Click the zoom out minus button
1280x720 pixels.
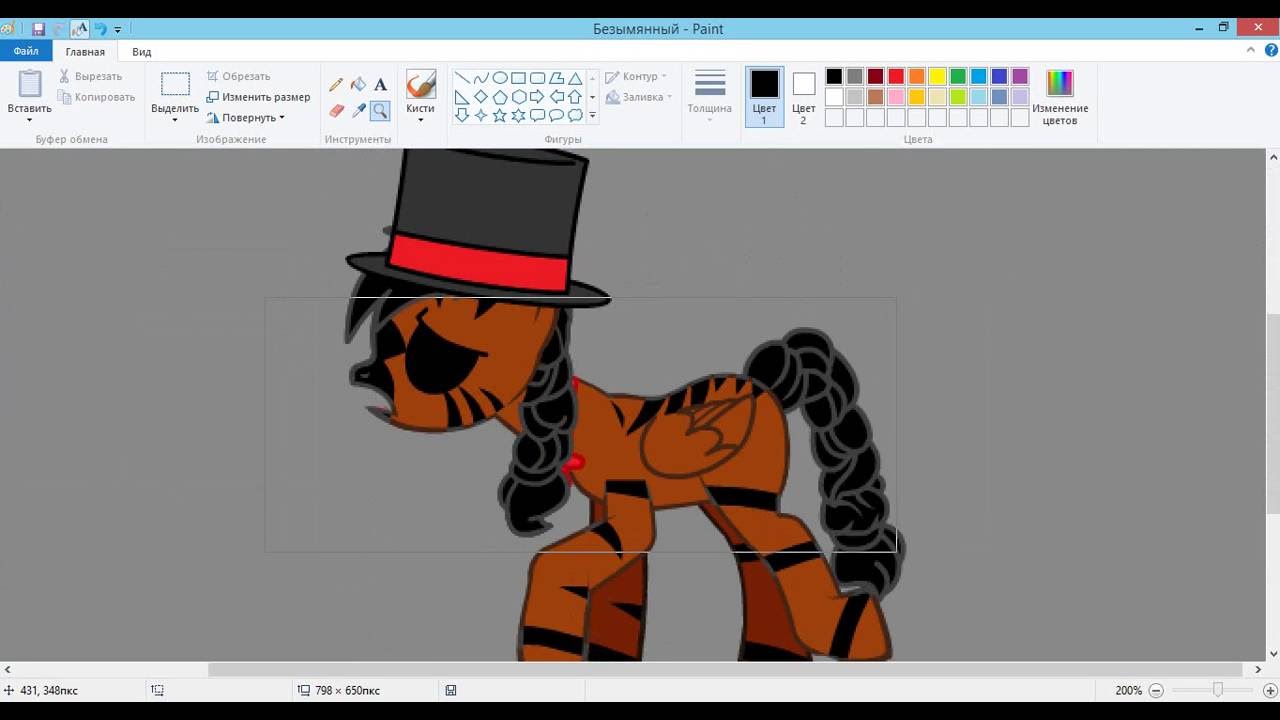(x=1156, y=690)
